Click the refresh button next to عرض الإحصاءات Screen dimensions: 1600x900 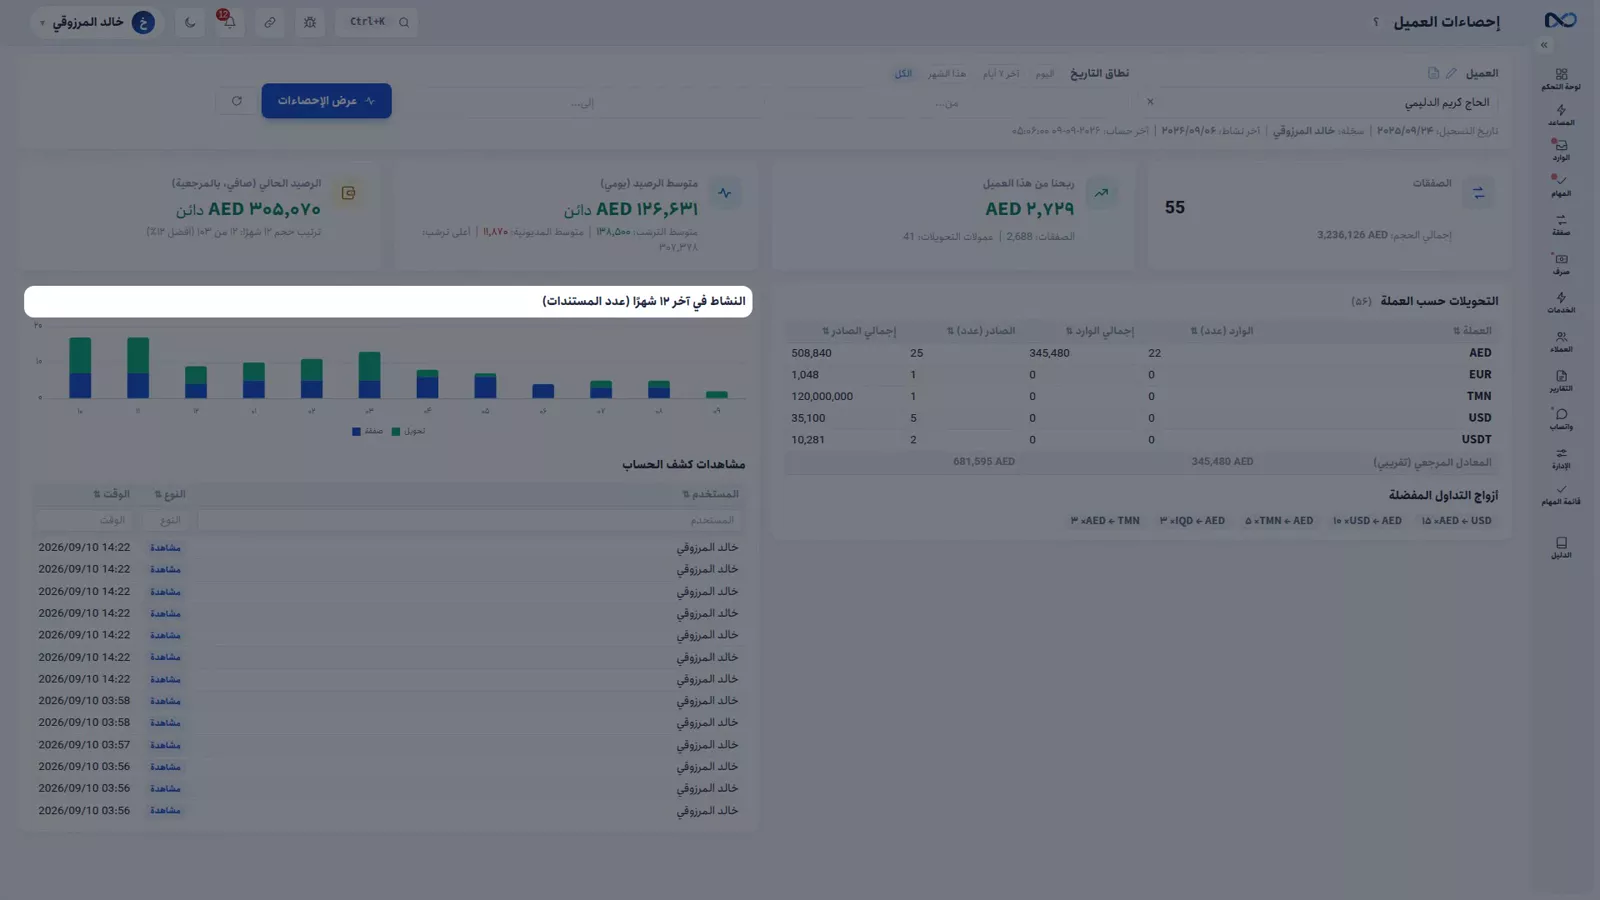(x=237, y=101)
